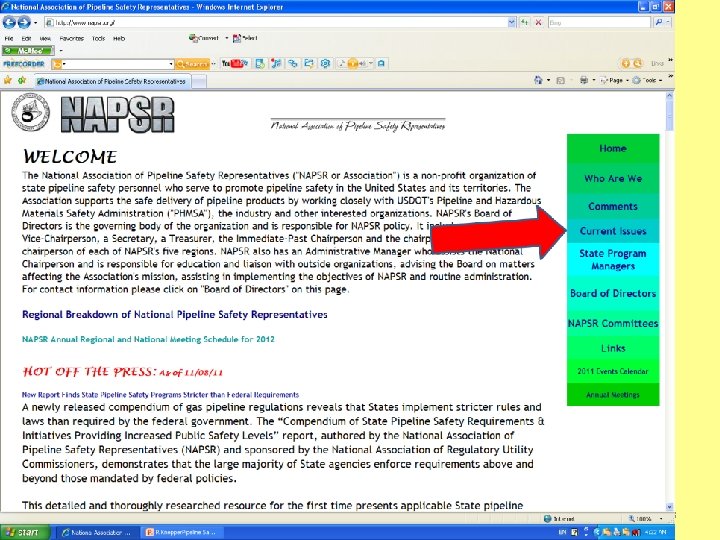
Task: Switch to R.Knepper Pipeline PowerPoint taskbar button
Action: pos(181,533)
